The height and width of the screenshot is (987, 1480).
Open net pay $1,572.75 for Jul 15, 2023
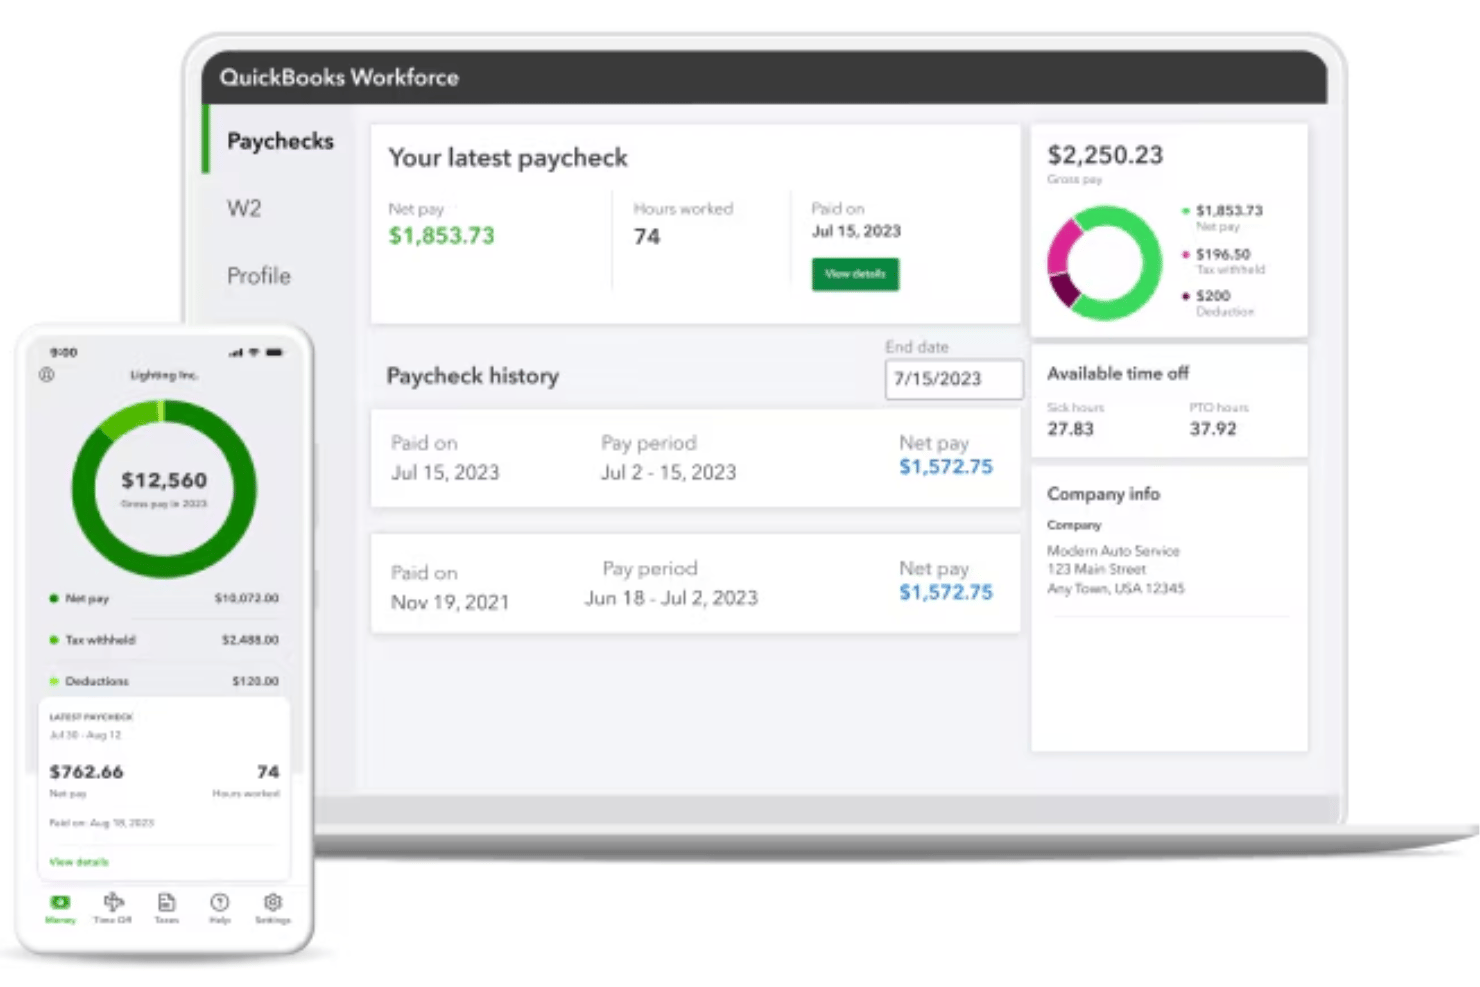pos(946,467)
